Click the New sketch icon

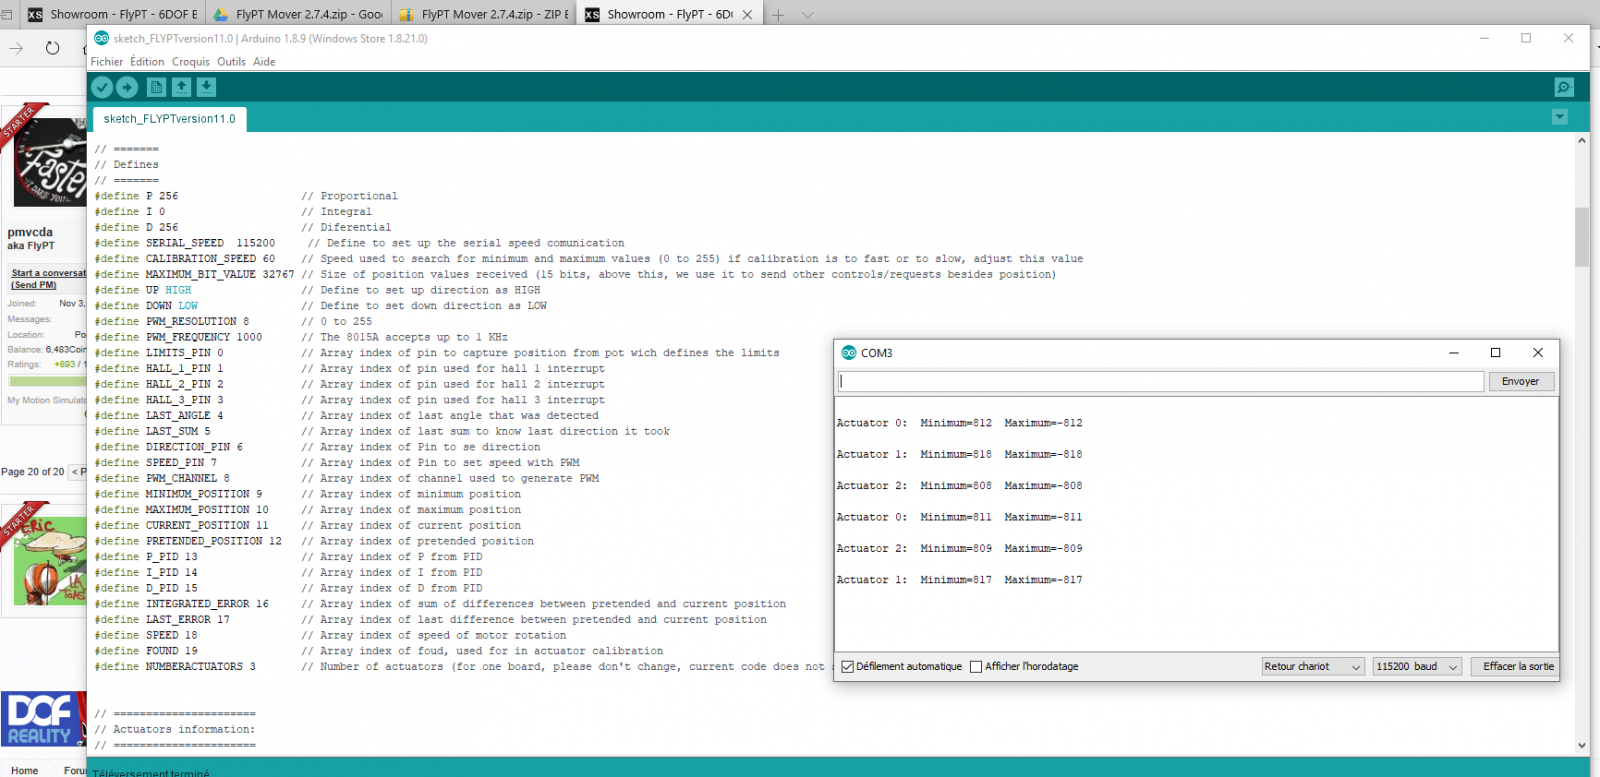click(157, 88)
